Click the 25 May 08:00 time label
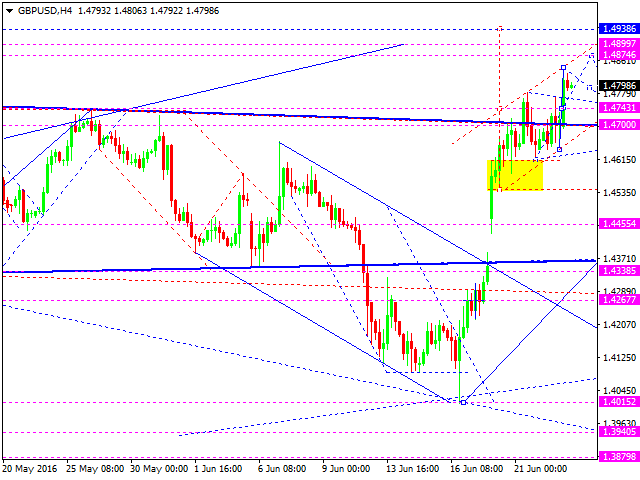Screen dimensions: 640x480 click(x=96, y=469)
